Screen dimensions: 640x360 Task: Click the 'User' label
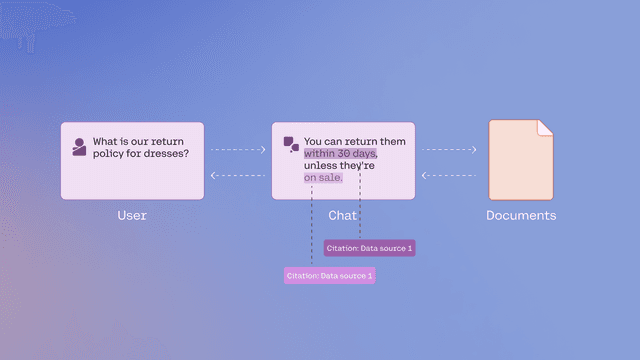[132, 216]
